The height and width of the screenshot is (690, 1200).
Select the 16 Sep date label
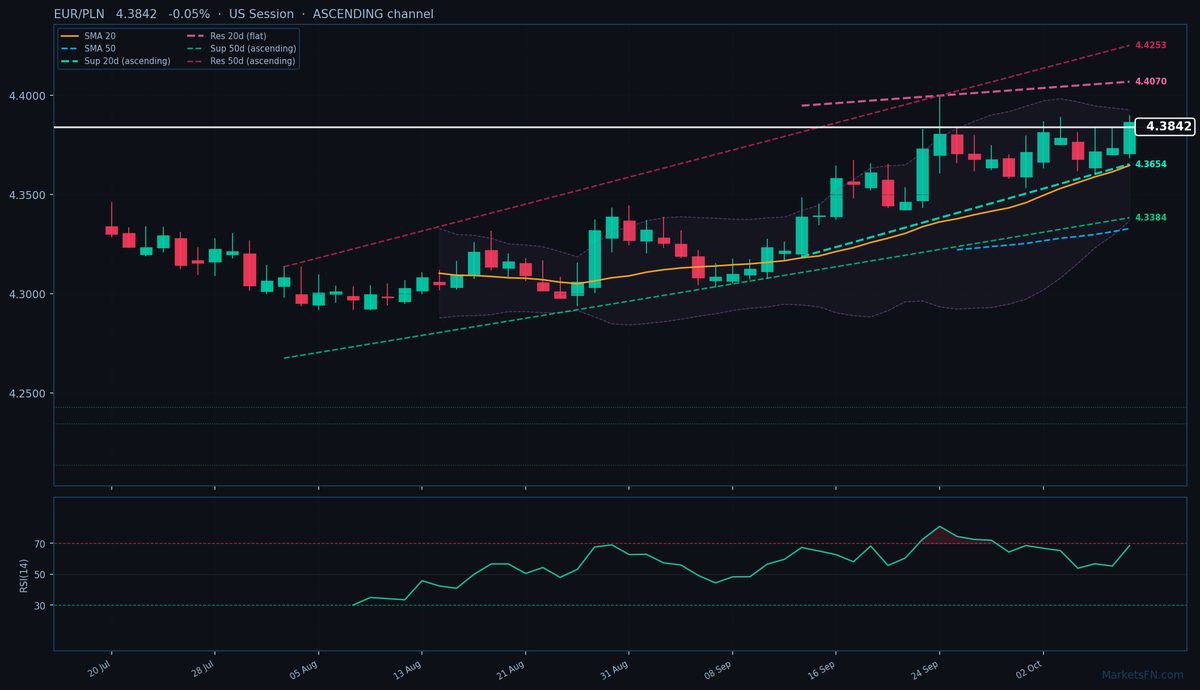coord(822,670)
